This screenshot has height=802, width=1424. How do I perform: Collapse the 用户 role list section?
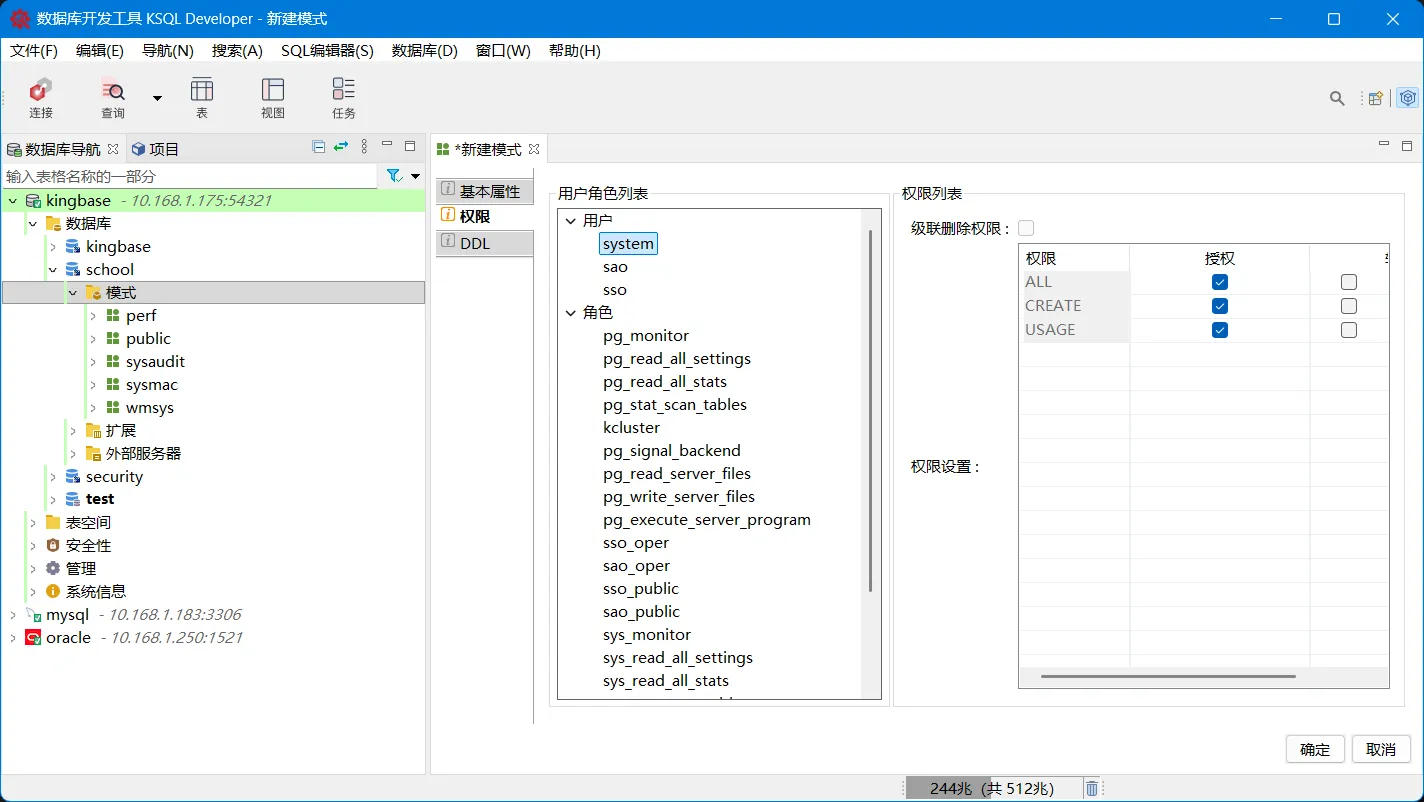click(x=570, y=220)
